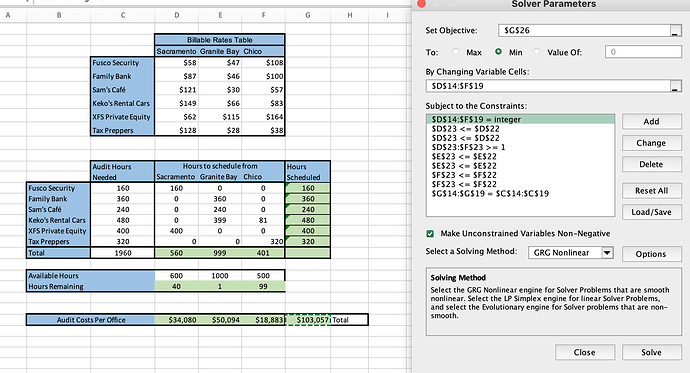Select column A header
Screen dimensions: 690x373
pos(8,15)
